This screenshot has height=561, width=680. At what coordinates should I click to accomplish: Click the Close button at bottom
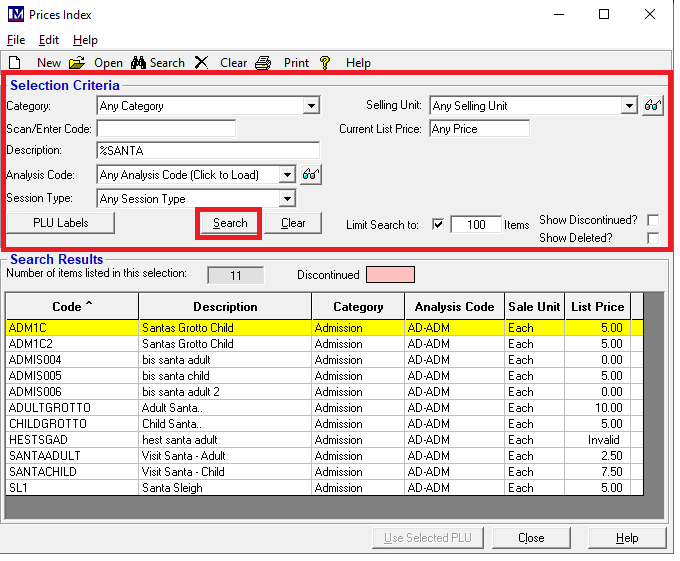coord(531,538)
